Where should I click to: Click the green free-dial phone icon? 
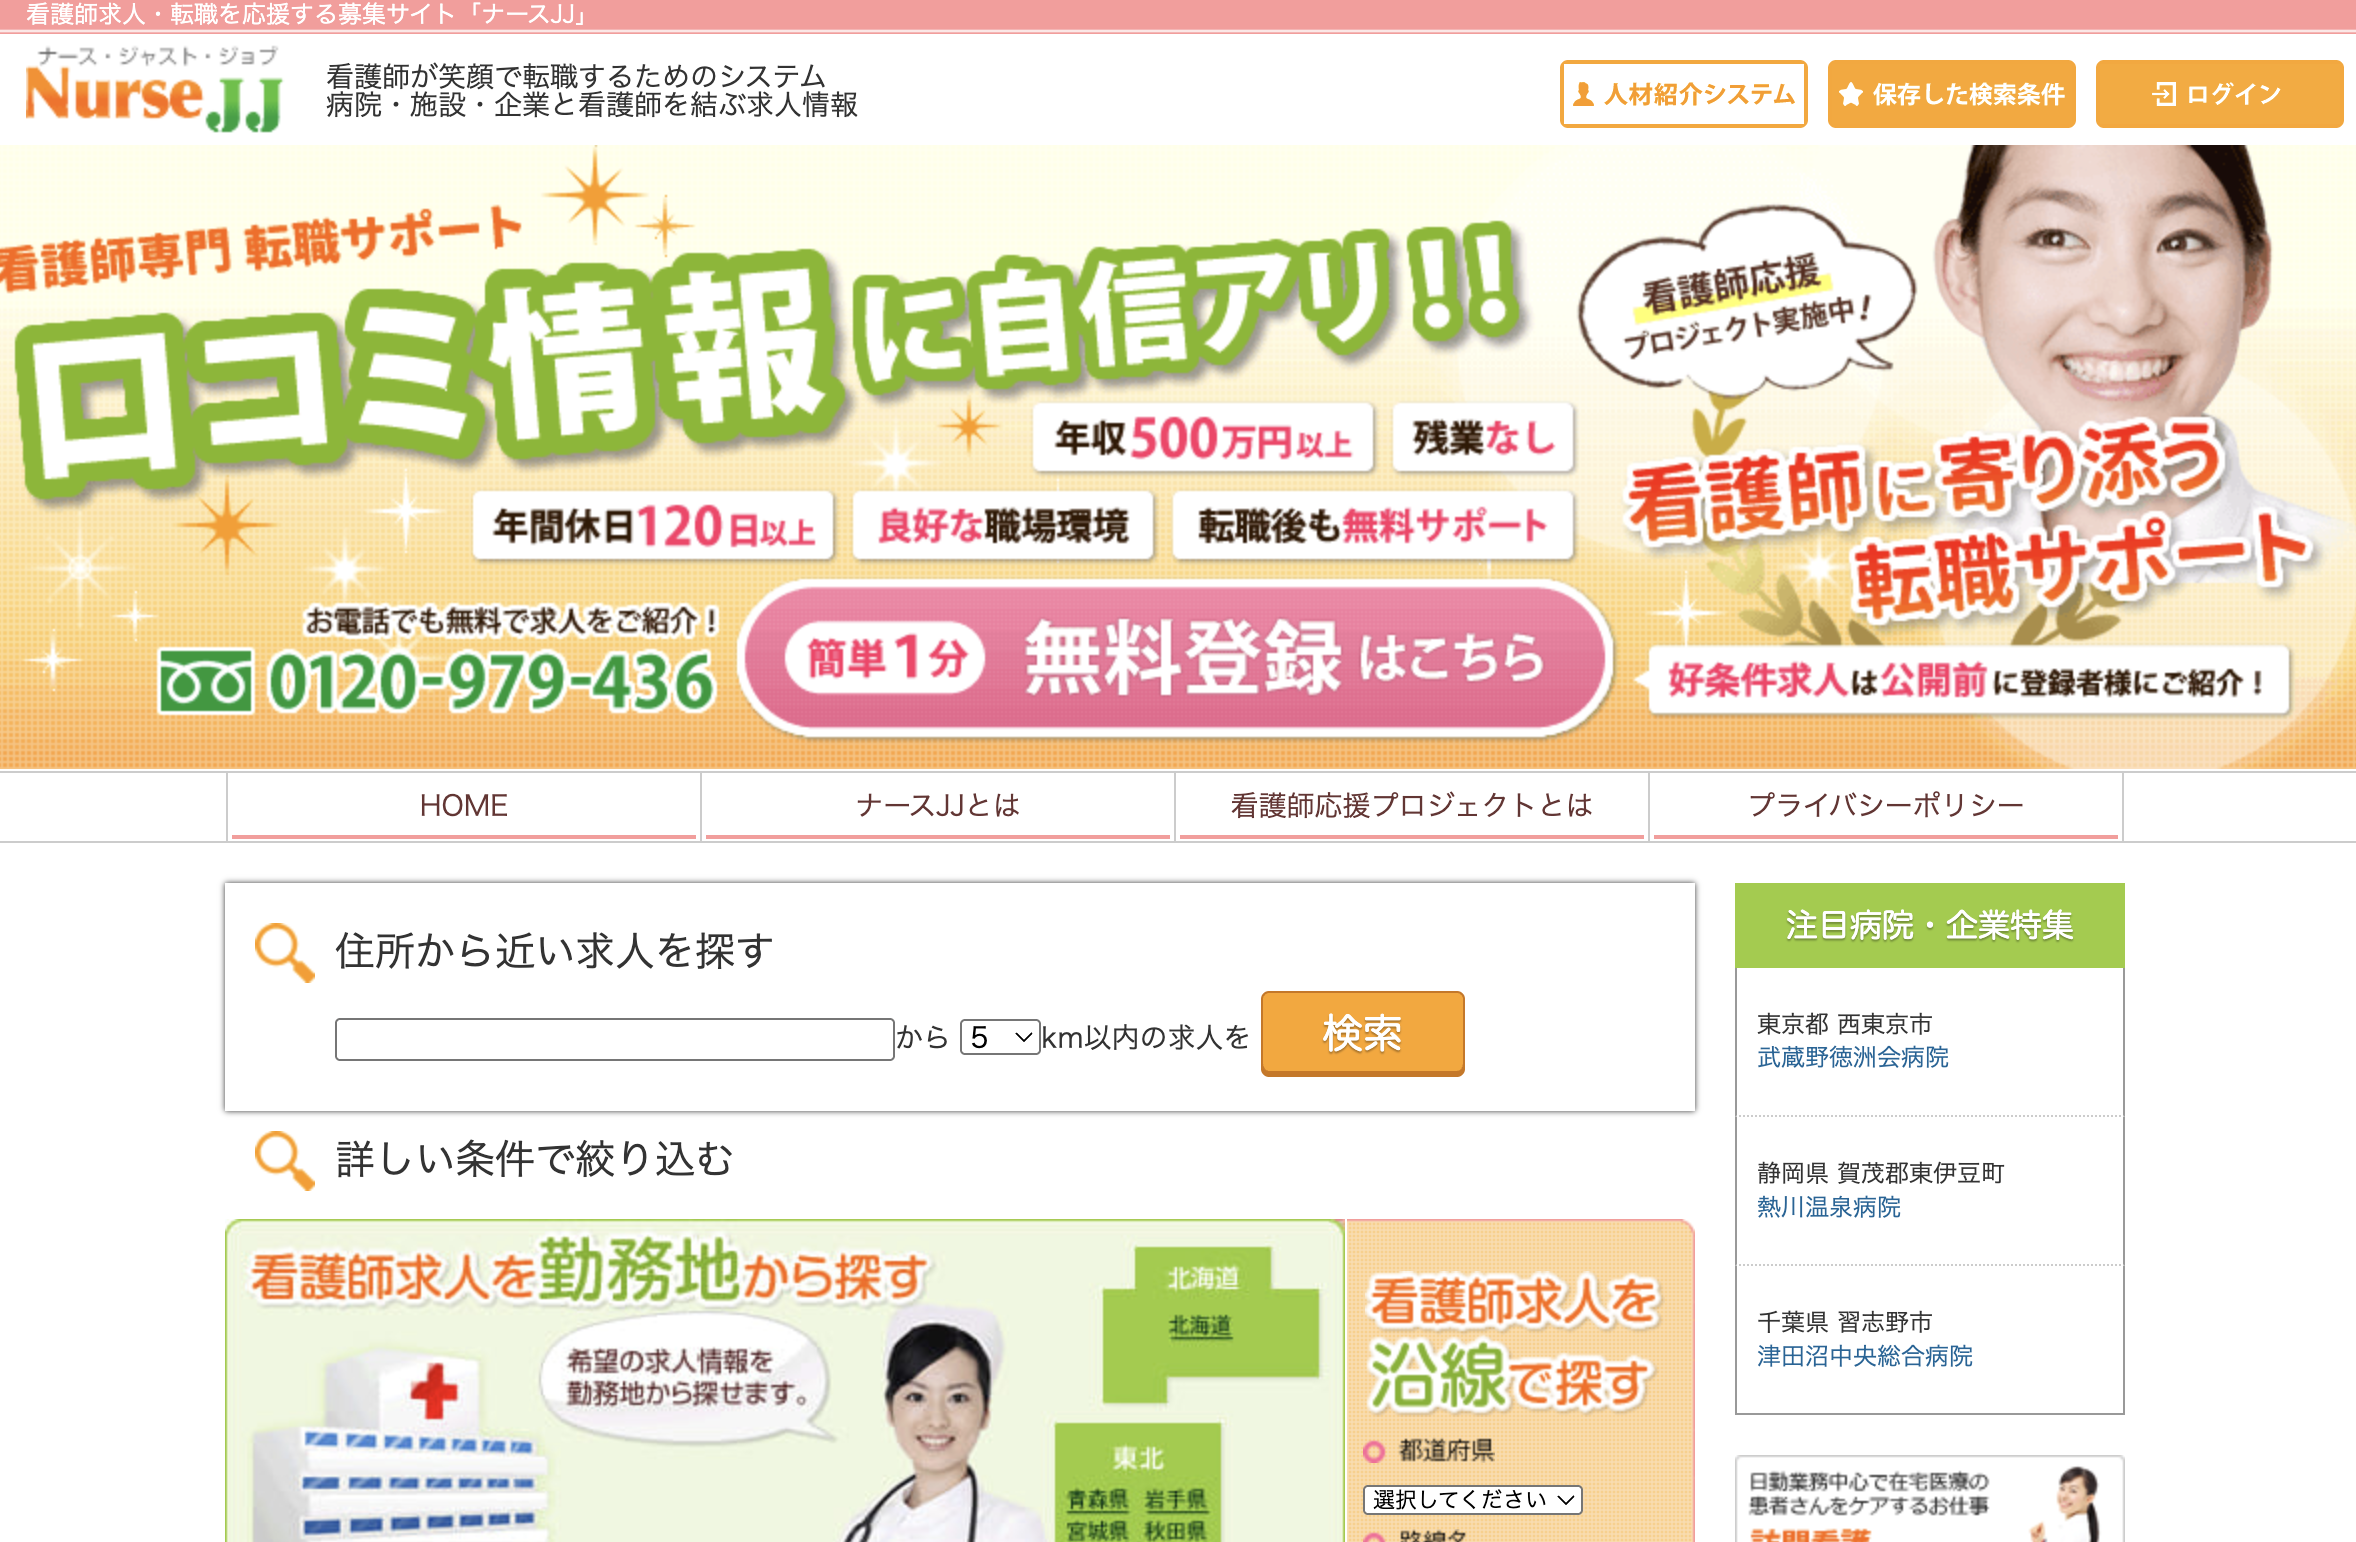pos(205,681)
